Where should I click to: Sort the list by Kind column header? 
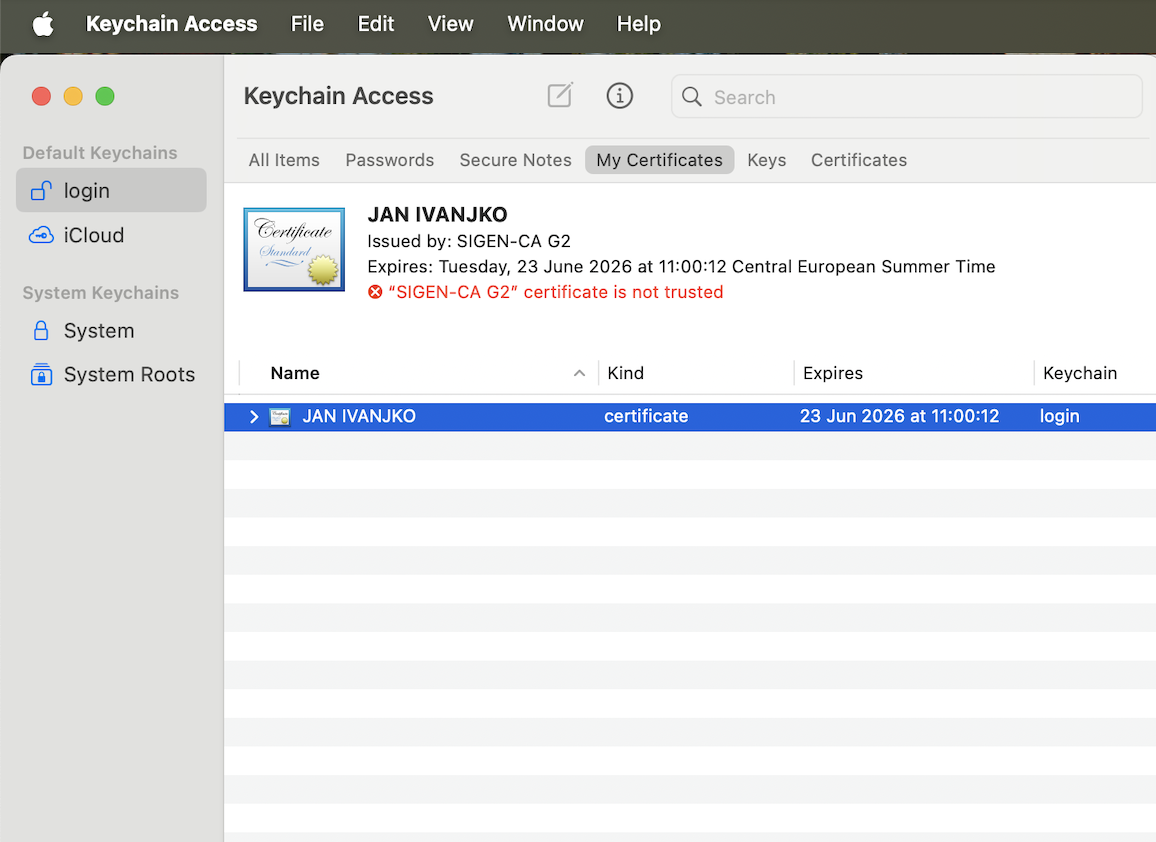pos(626,373)
